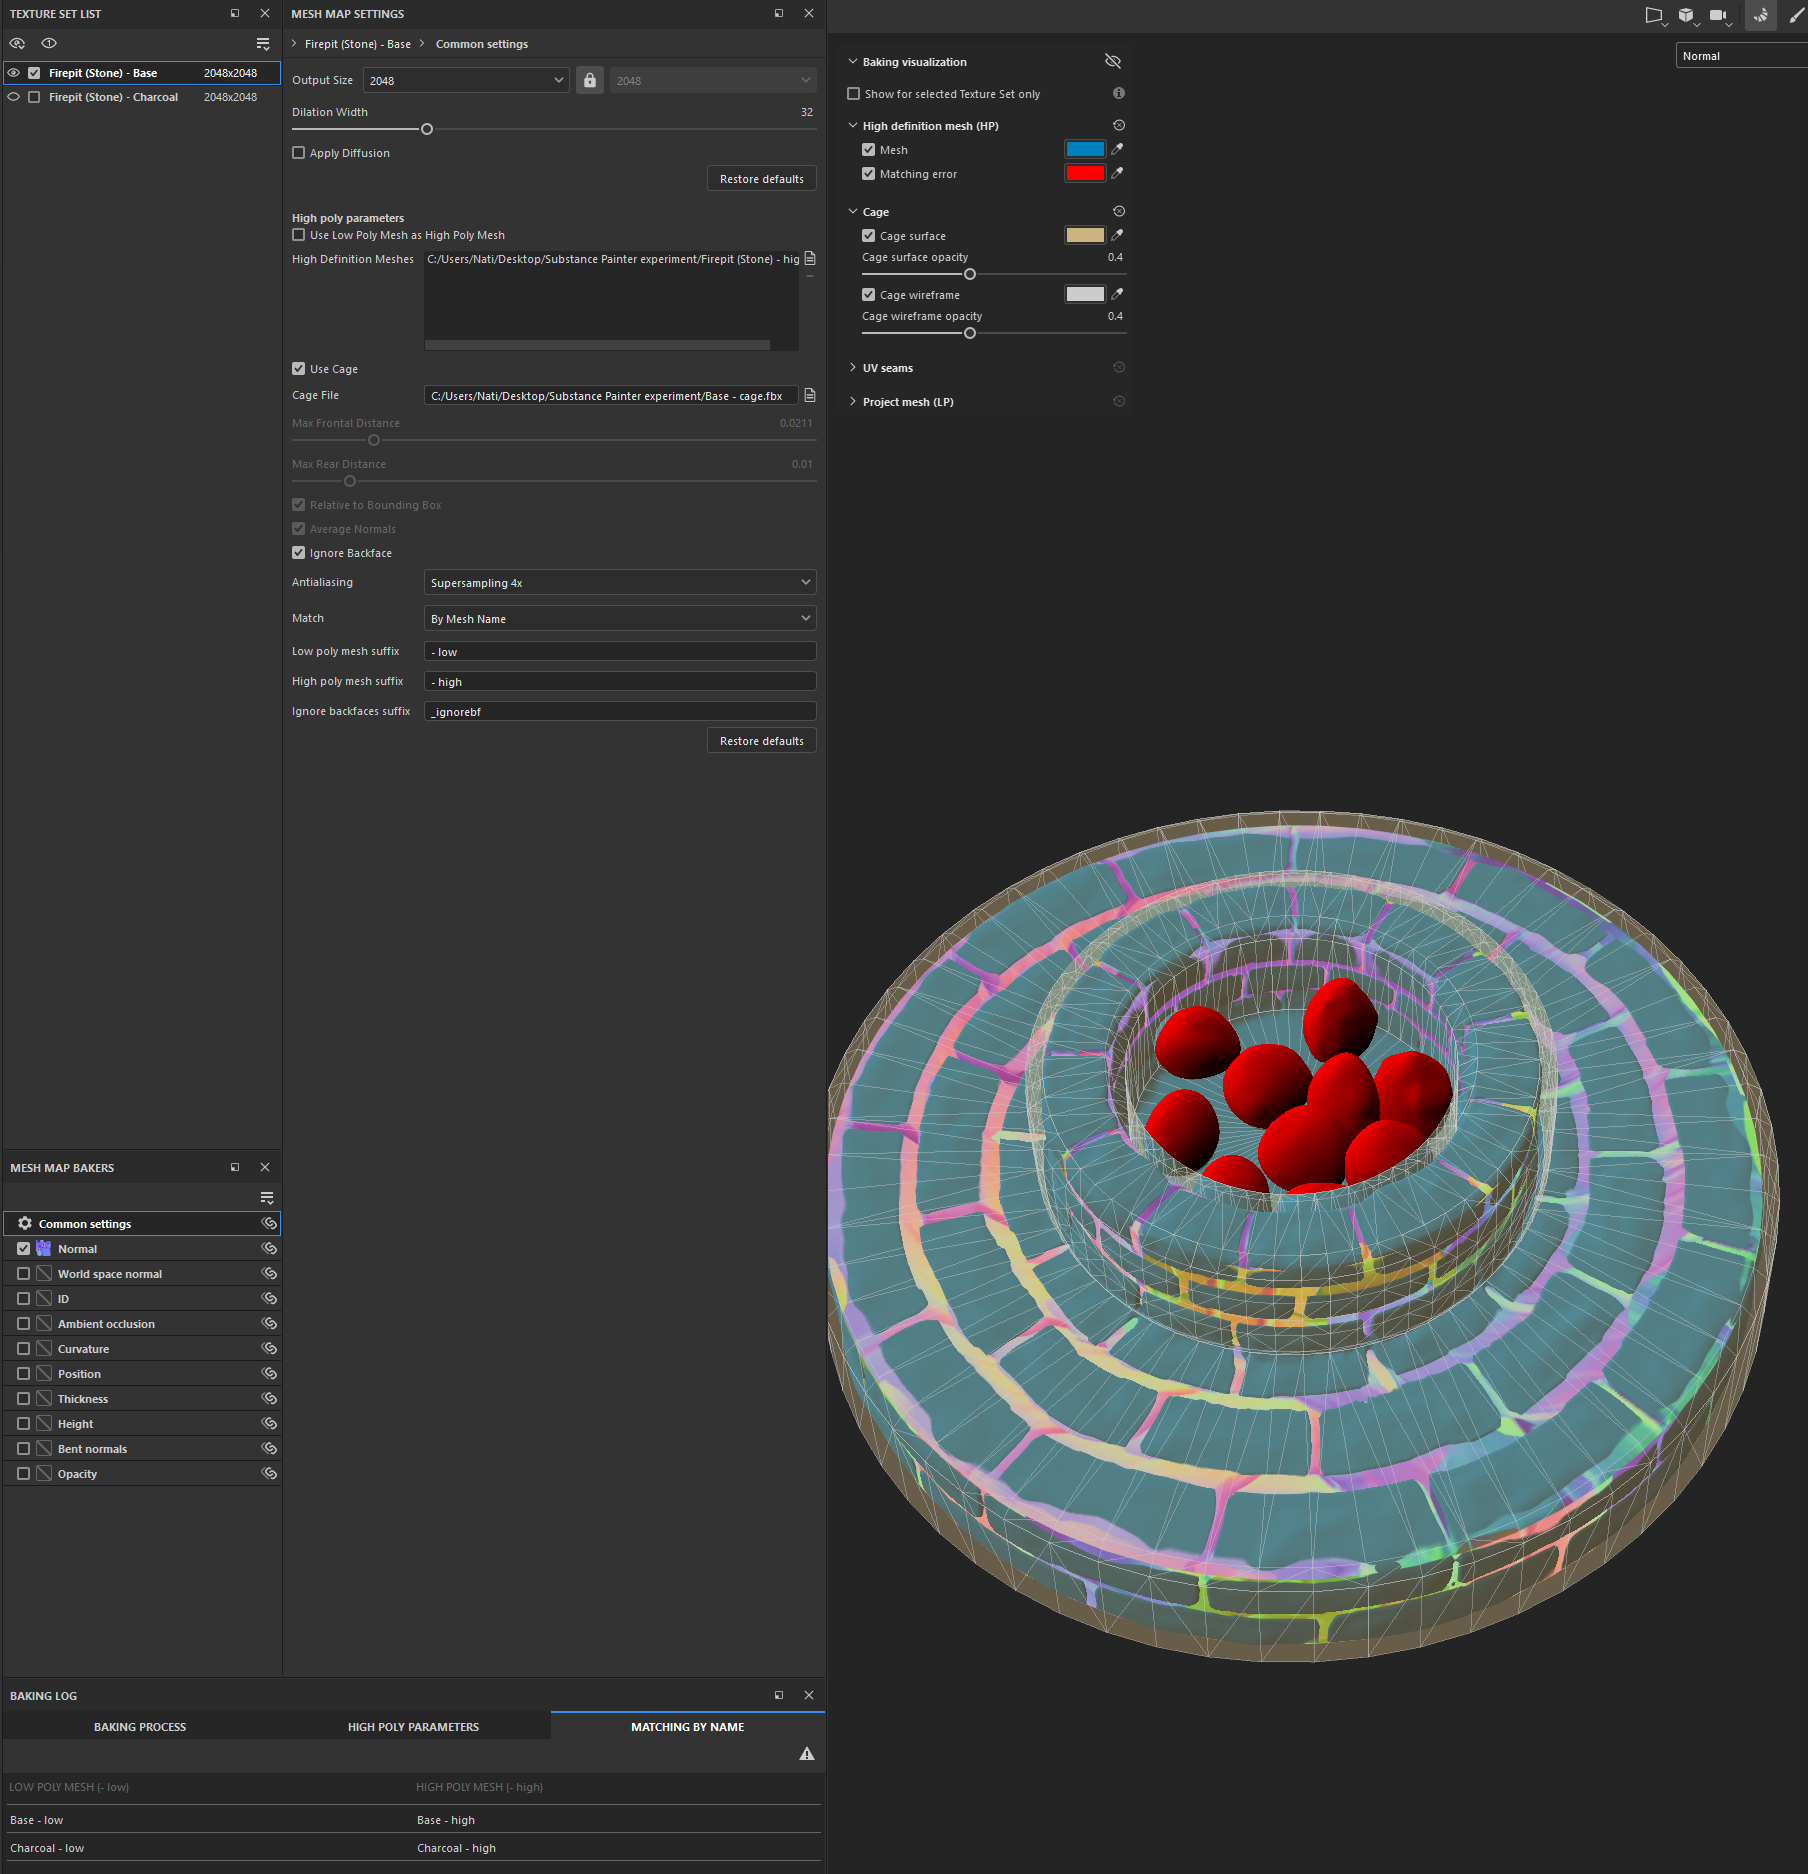
Task: Click the Mesh color eyedropper icon
Action: pos(1117,149)
